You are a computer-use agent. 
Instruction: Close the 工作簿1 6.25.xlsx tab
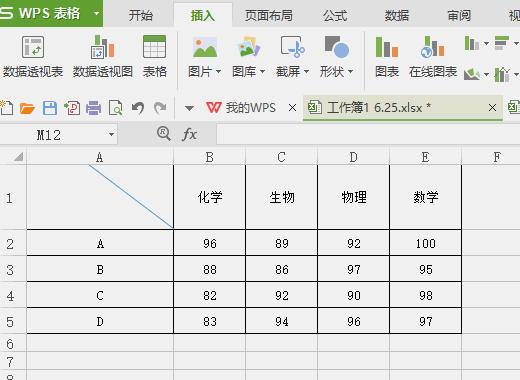pyautogui.click(x=492, y=108)
